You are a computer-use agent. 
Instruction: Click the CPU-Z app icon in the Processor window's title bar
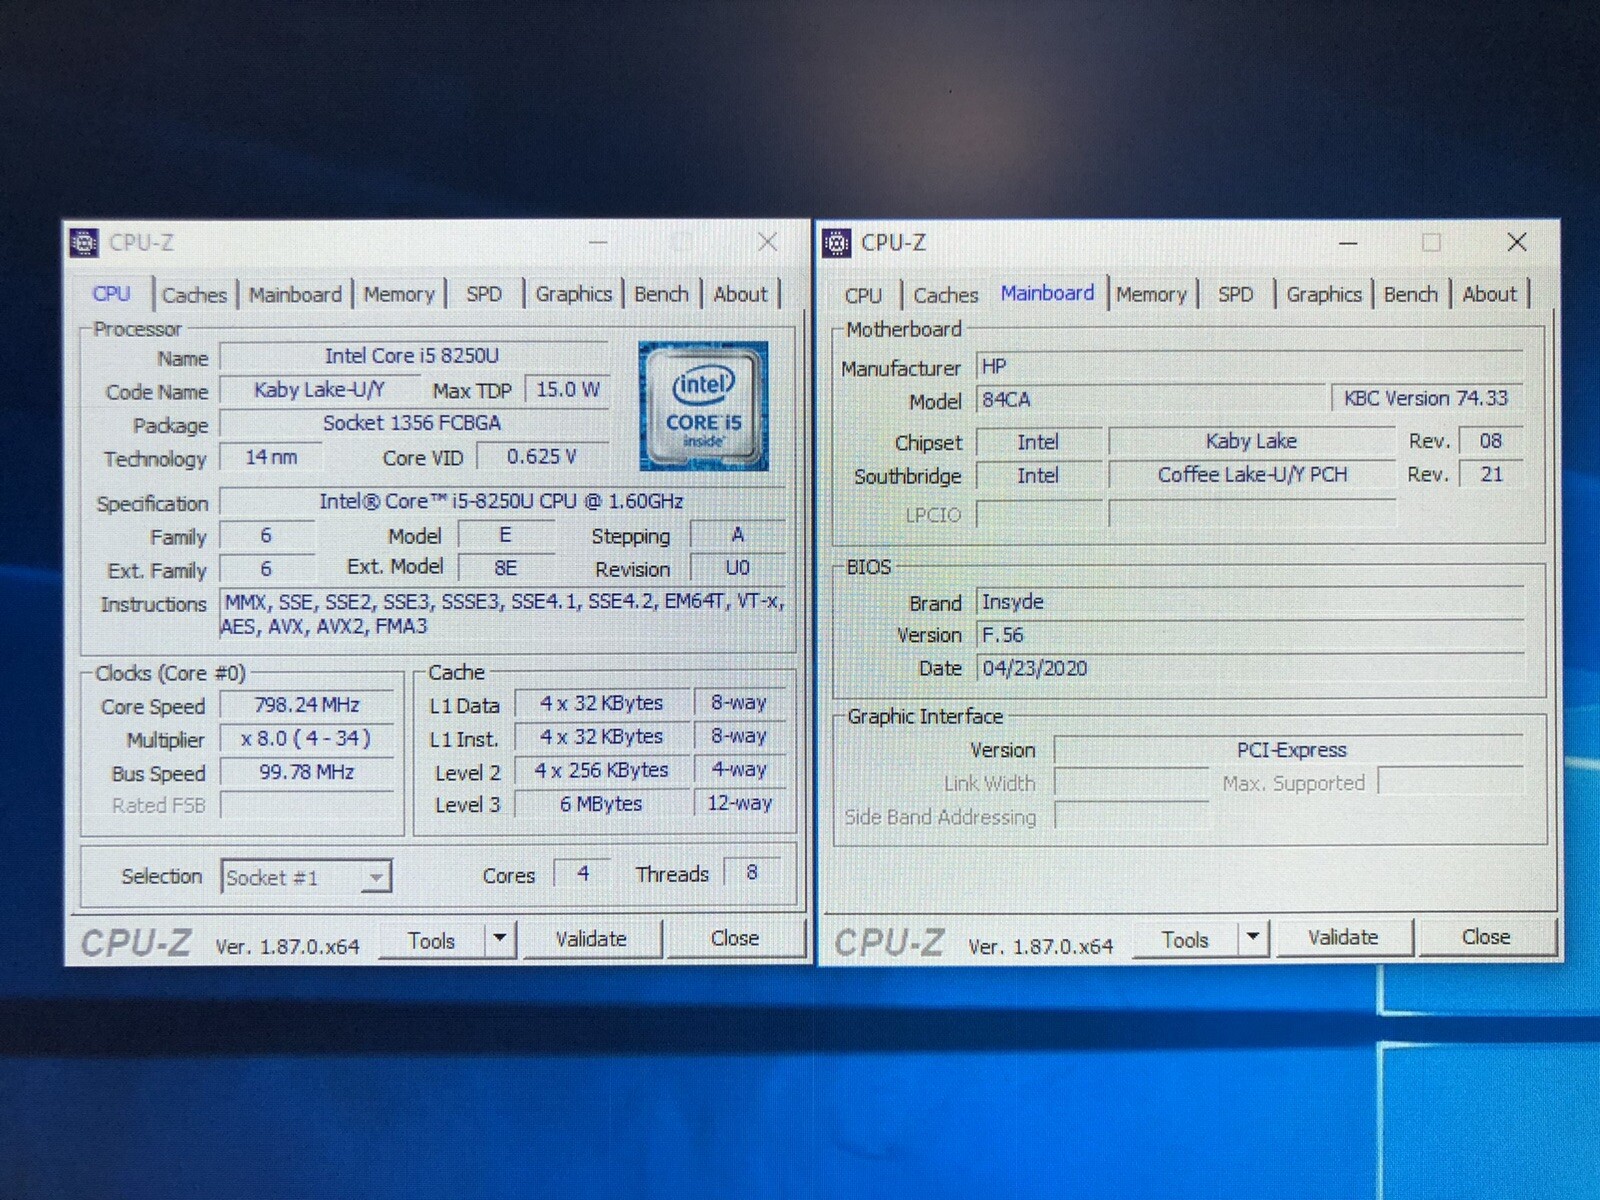pyautogui.click(x=84, y=243)
